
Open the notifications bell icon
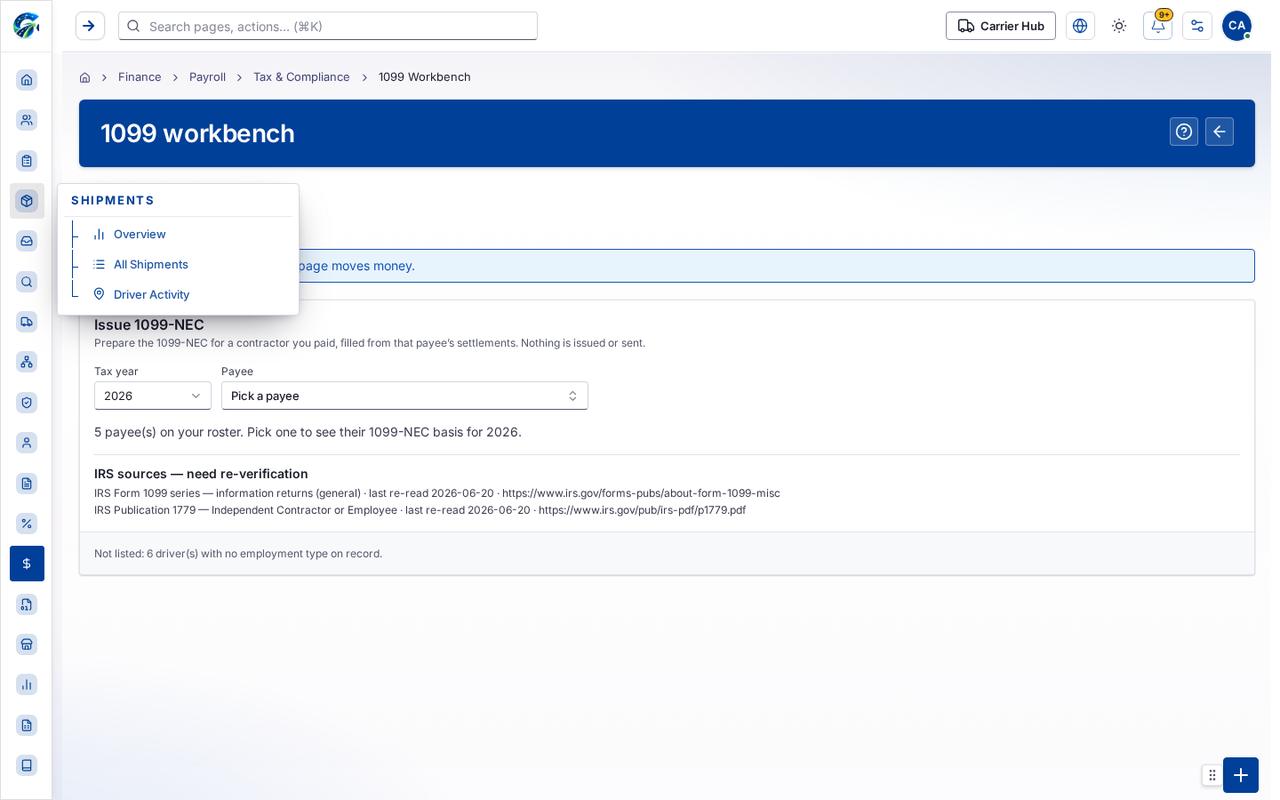point(1157,26)
